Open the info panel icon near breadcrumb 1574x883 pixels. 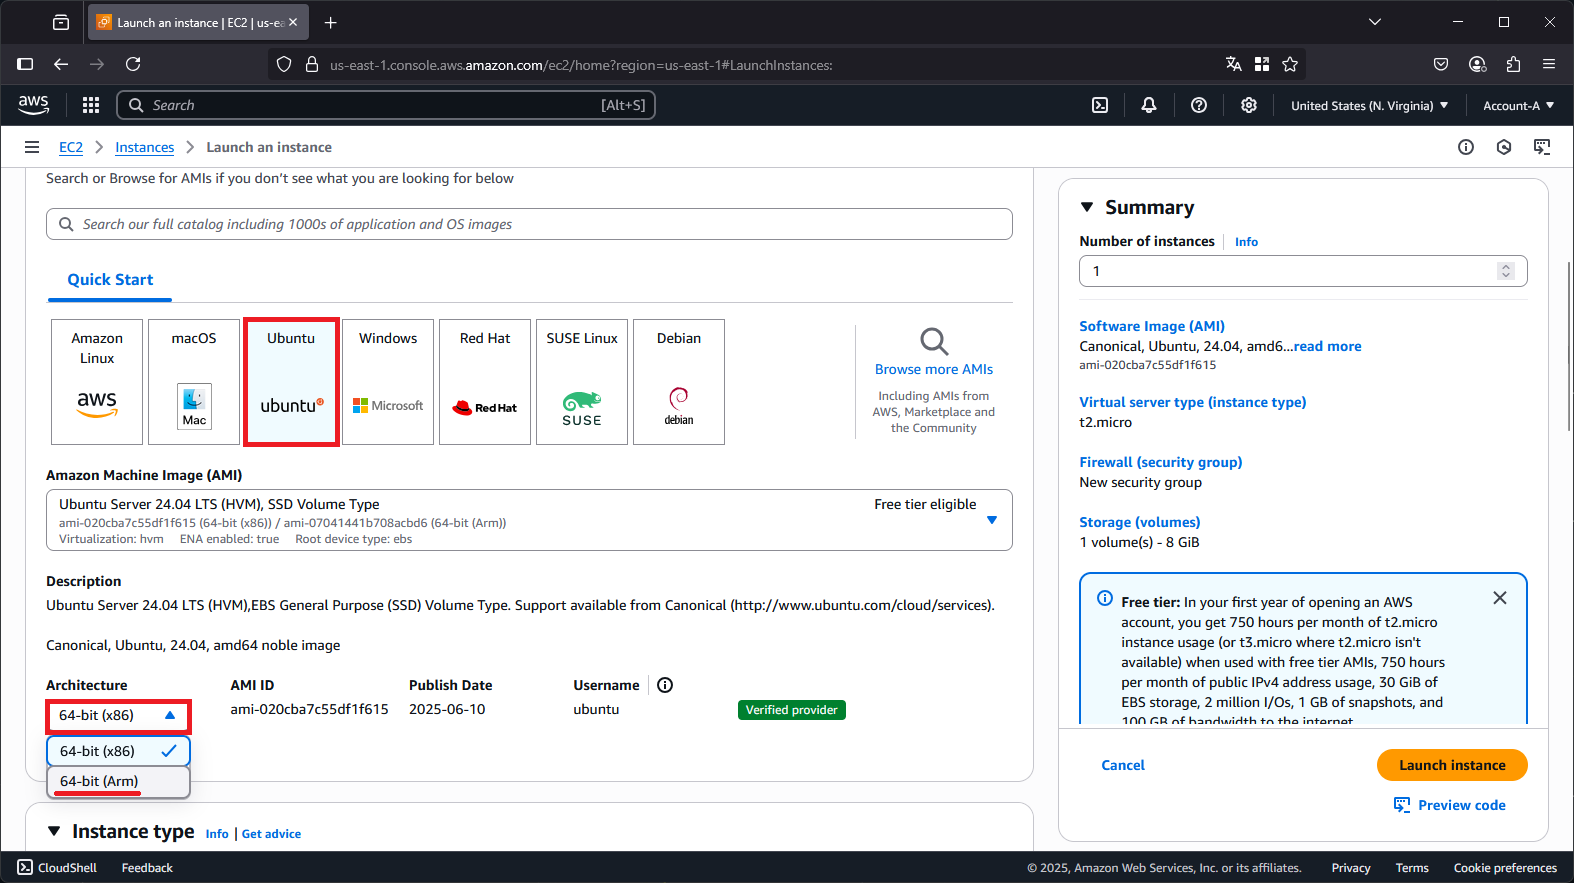pyautogui.click(x=1466, y=147)
